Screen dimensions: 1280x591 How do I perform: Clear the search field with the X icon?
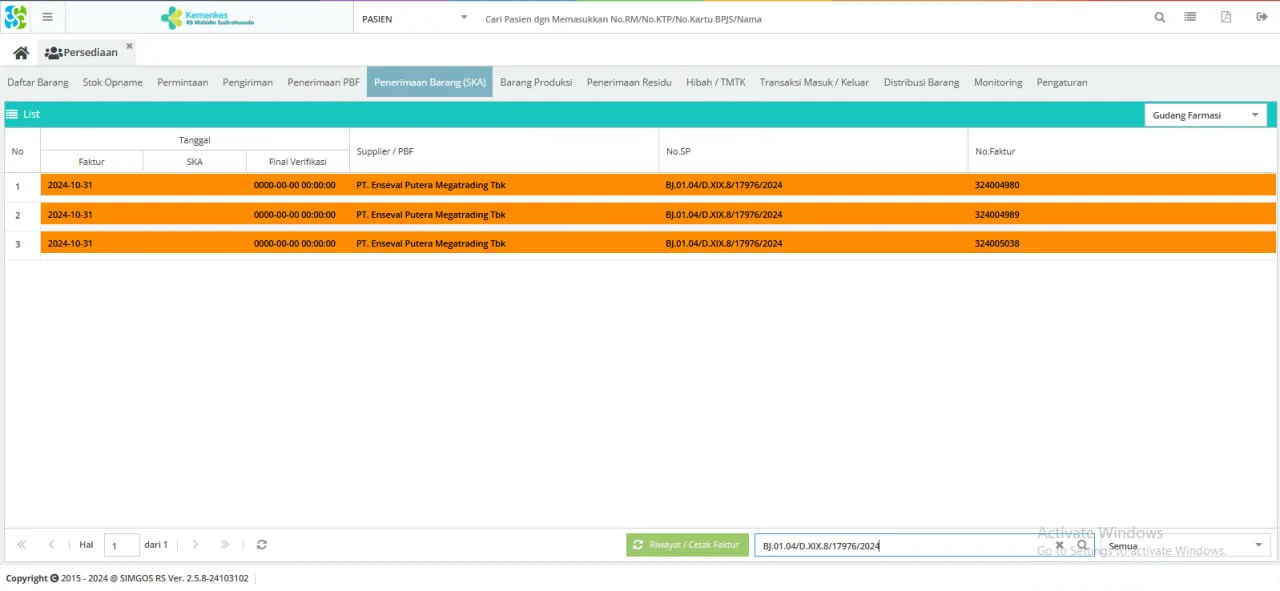pos(1060,545)
